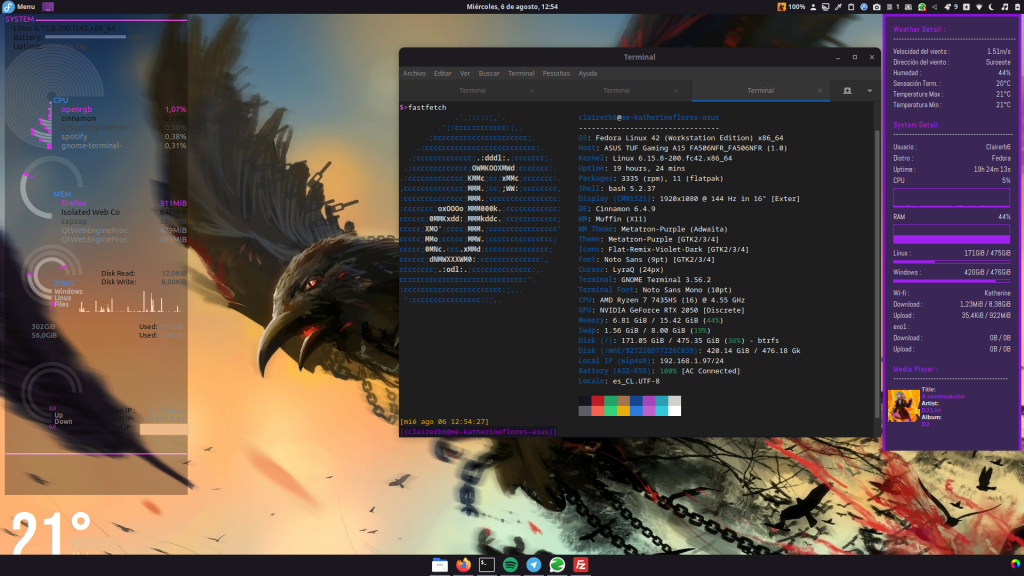Click the terminal prompt line at the bottom
1024x576 pixels.
(x=479, y=432)
